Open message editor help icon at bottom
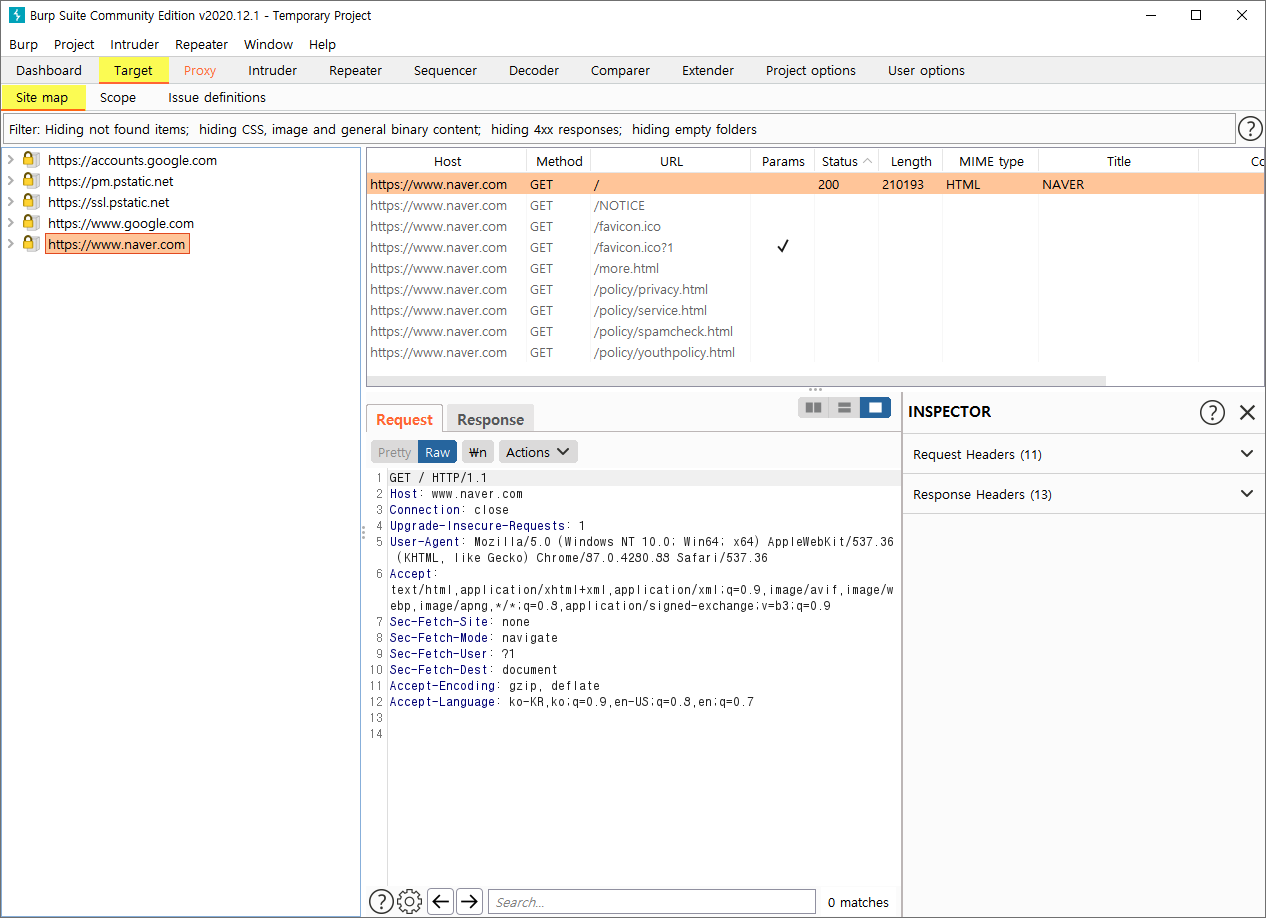 click(381, 901)
